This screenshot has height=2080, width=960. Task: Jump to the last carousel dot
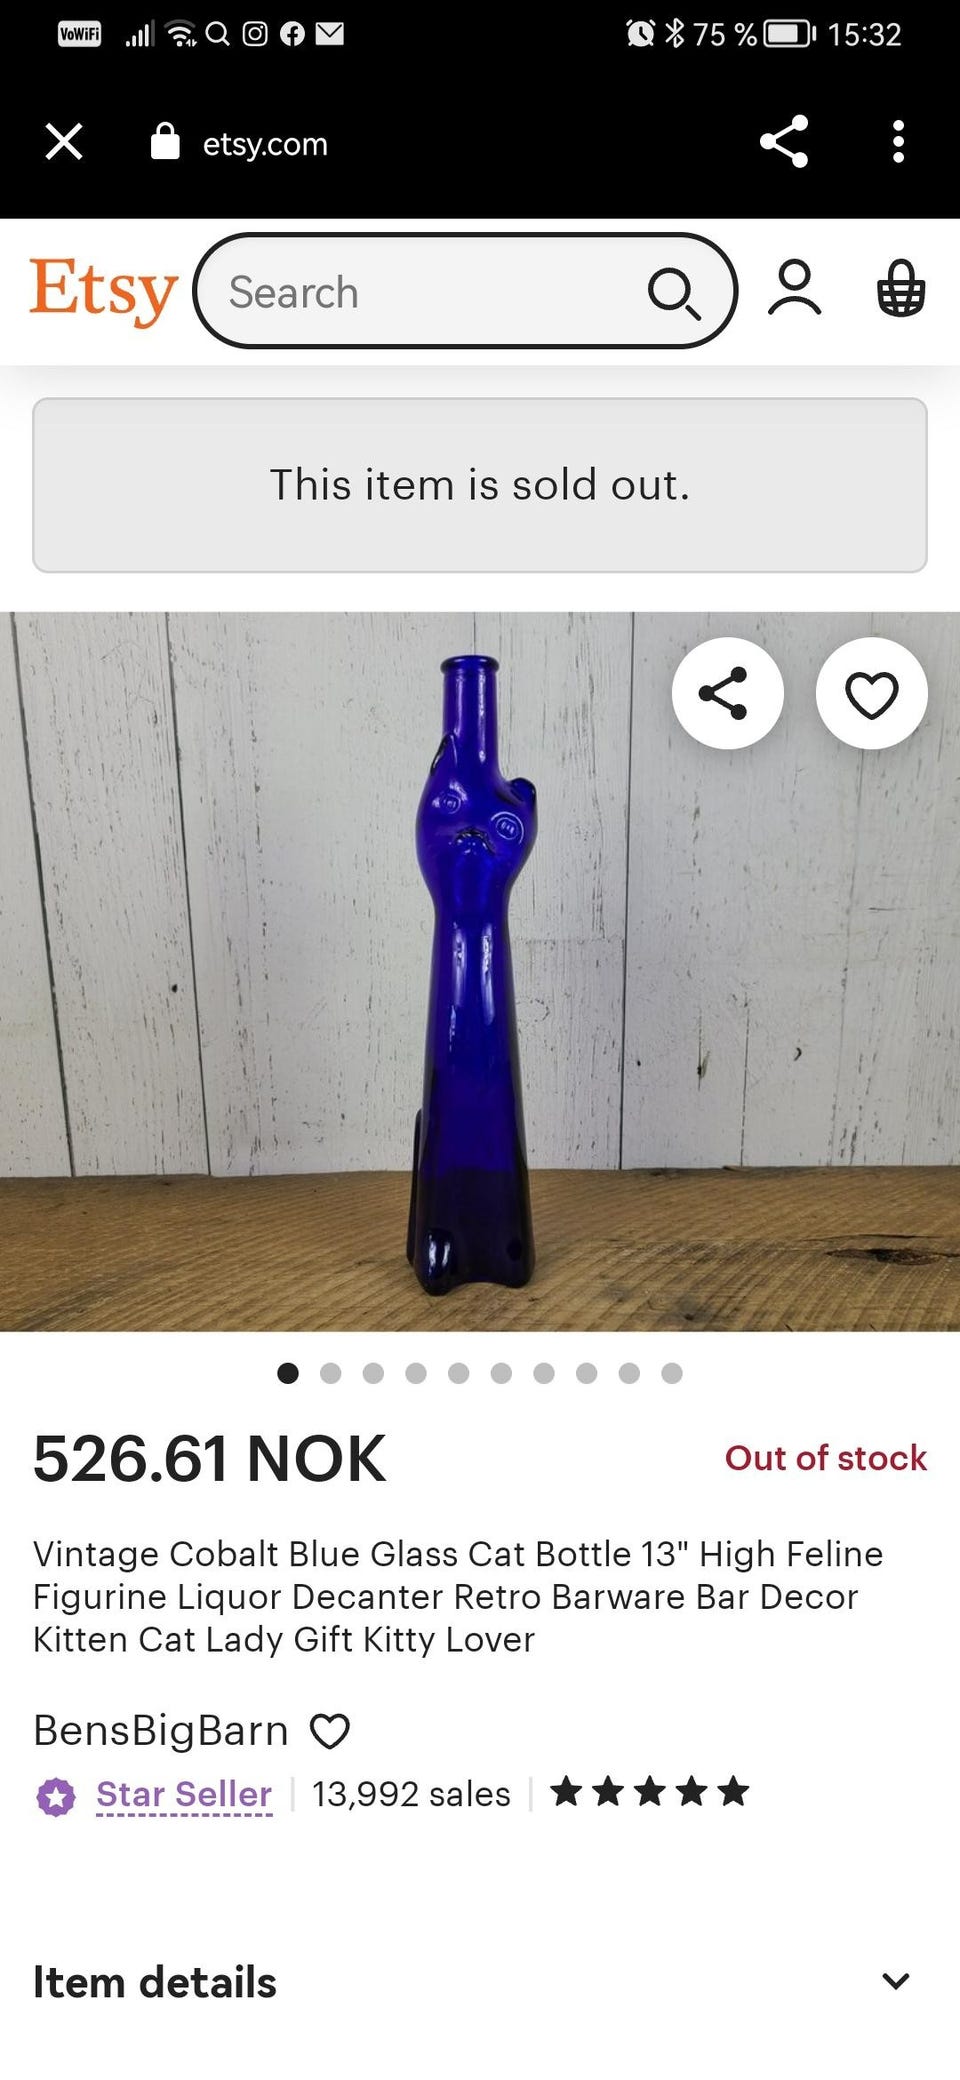pyautogui.click(x=672, y=1373)
